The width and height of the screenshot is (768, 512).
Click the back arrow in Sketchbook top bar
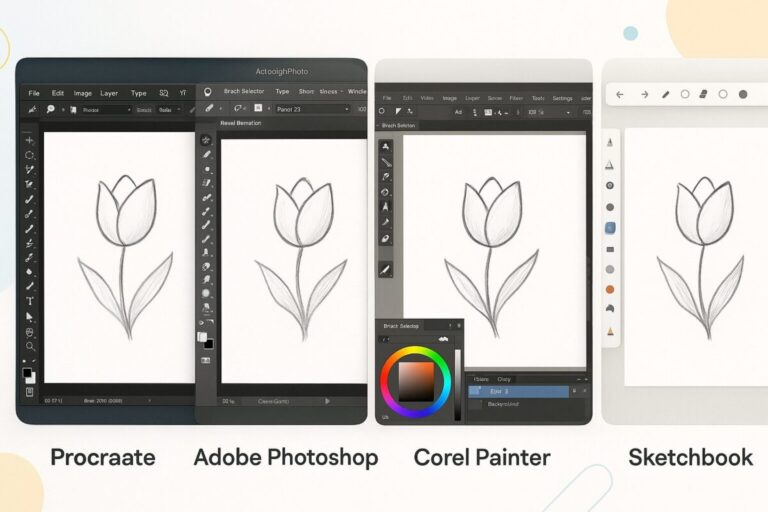coord(620,95)
